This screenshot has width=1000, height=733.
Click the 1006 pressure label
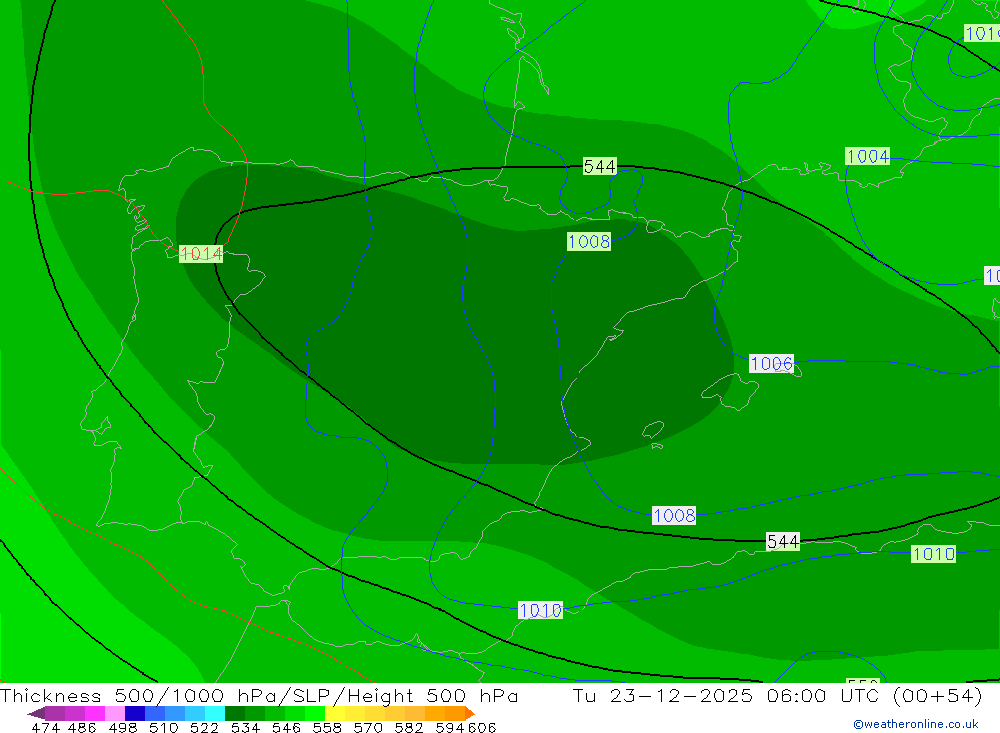[772, 364]
